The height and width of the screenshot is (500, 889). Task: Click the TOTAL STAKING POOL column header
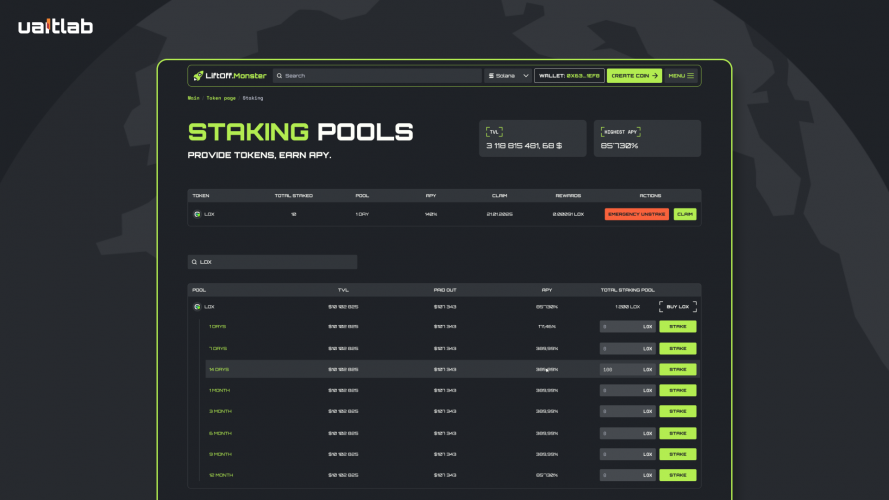click(628, 290)
